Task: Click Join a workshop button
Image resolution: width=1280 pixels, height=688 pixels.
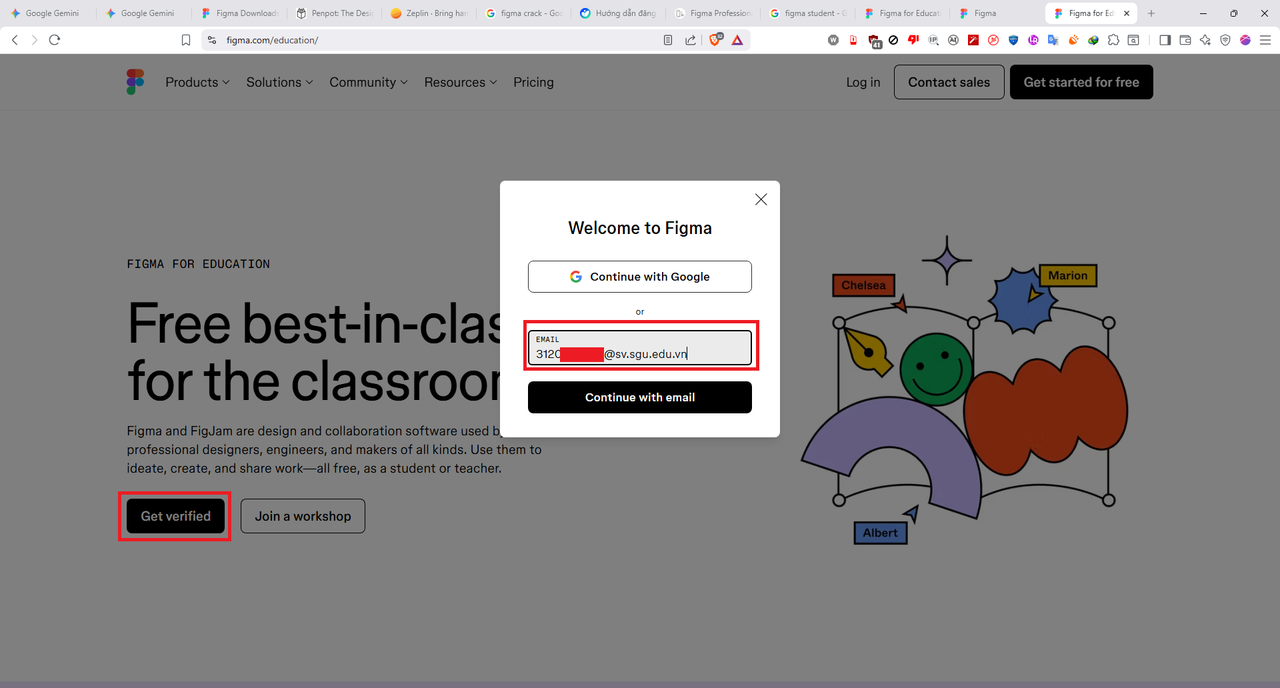Action: click(303, 516)
